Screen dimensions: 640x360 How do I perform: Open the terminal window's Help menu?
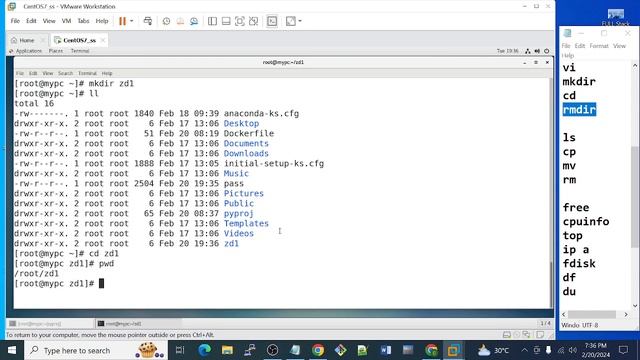point(107,73)
